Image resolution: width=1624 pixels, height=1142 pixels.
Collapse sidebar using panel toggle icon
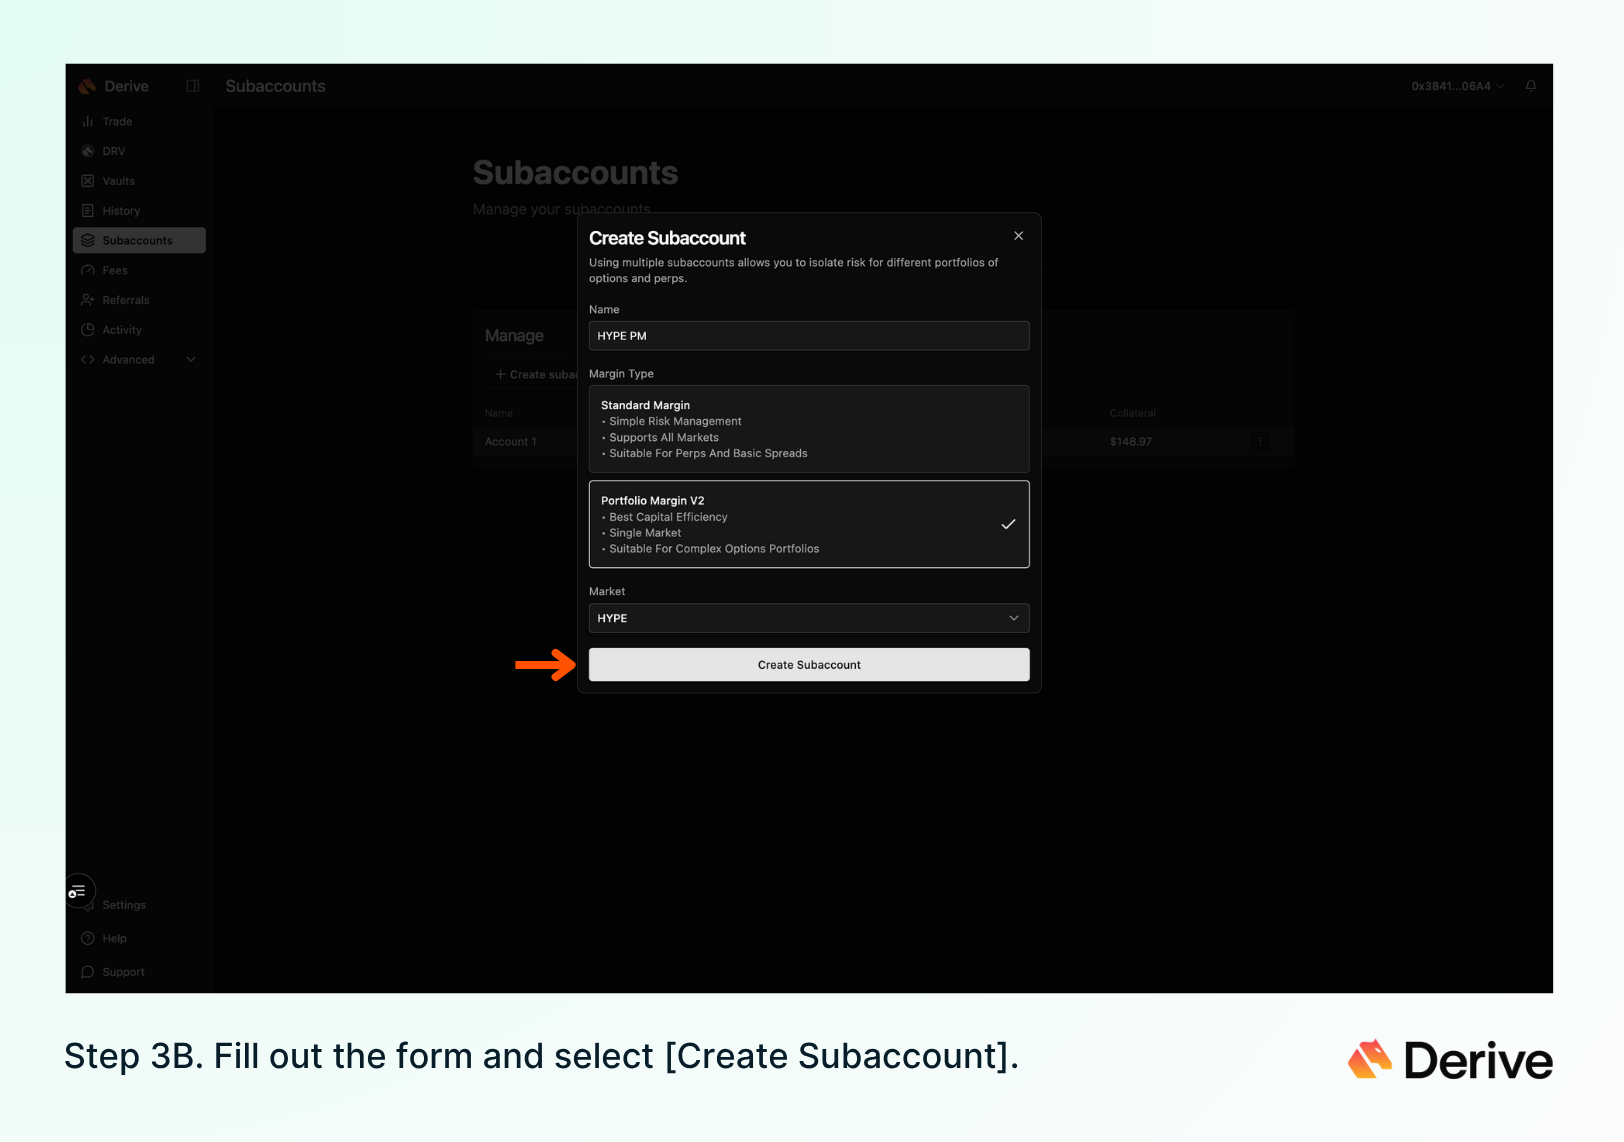point(193,86)
